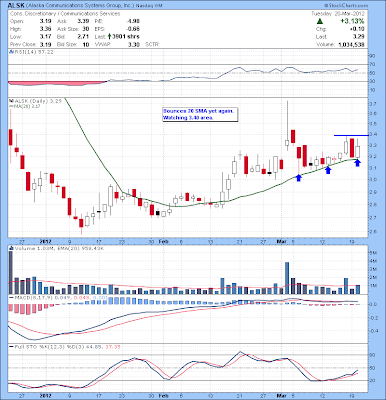Click the Nasdaq GM exchange label

[149, 6]
